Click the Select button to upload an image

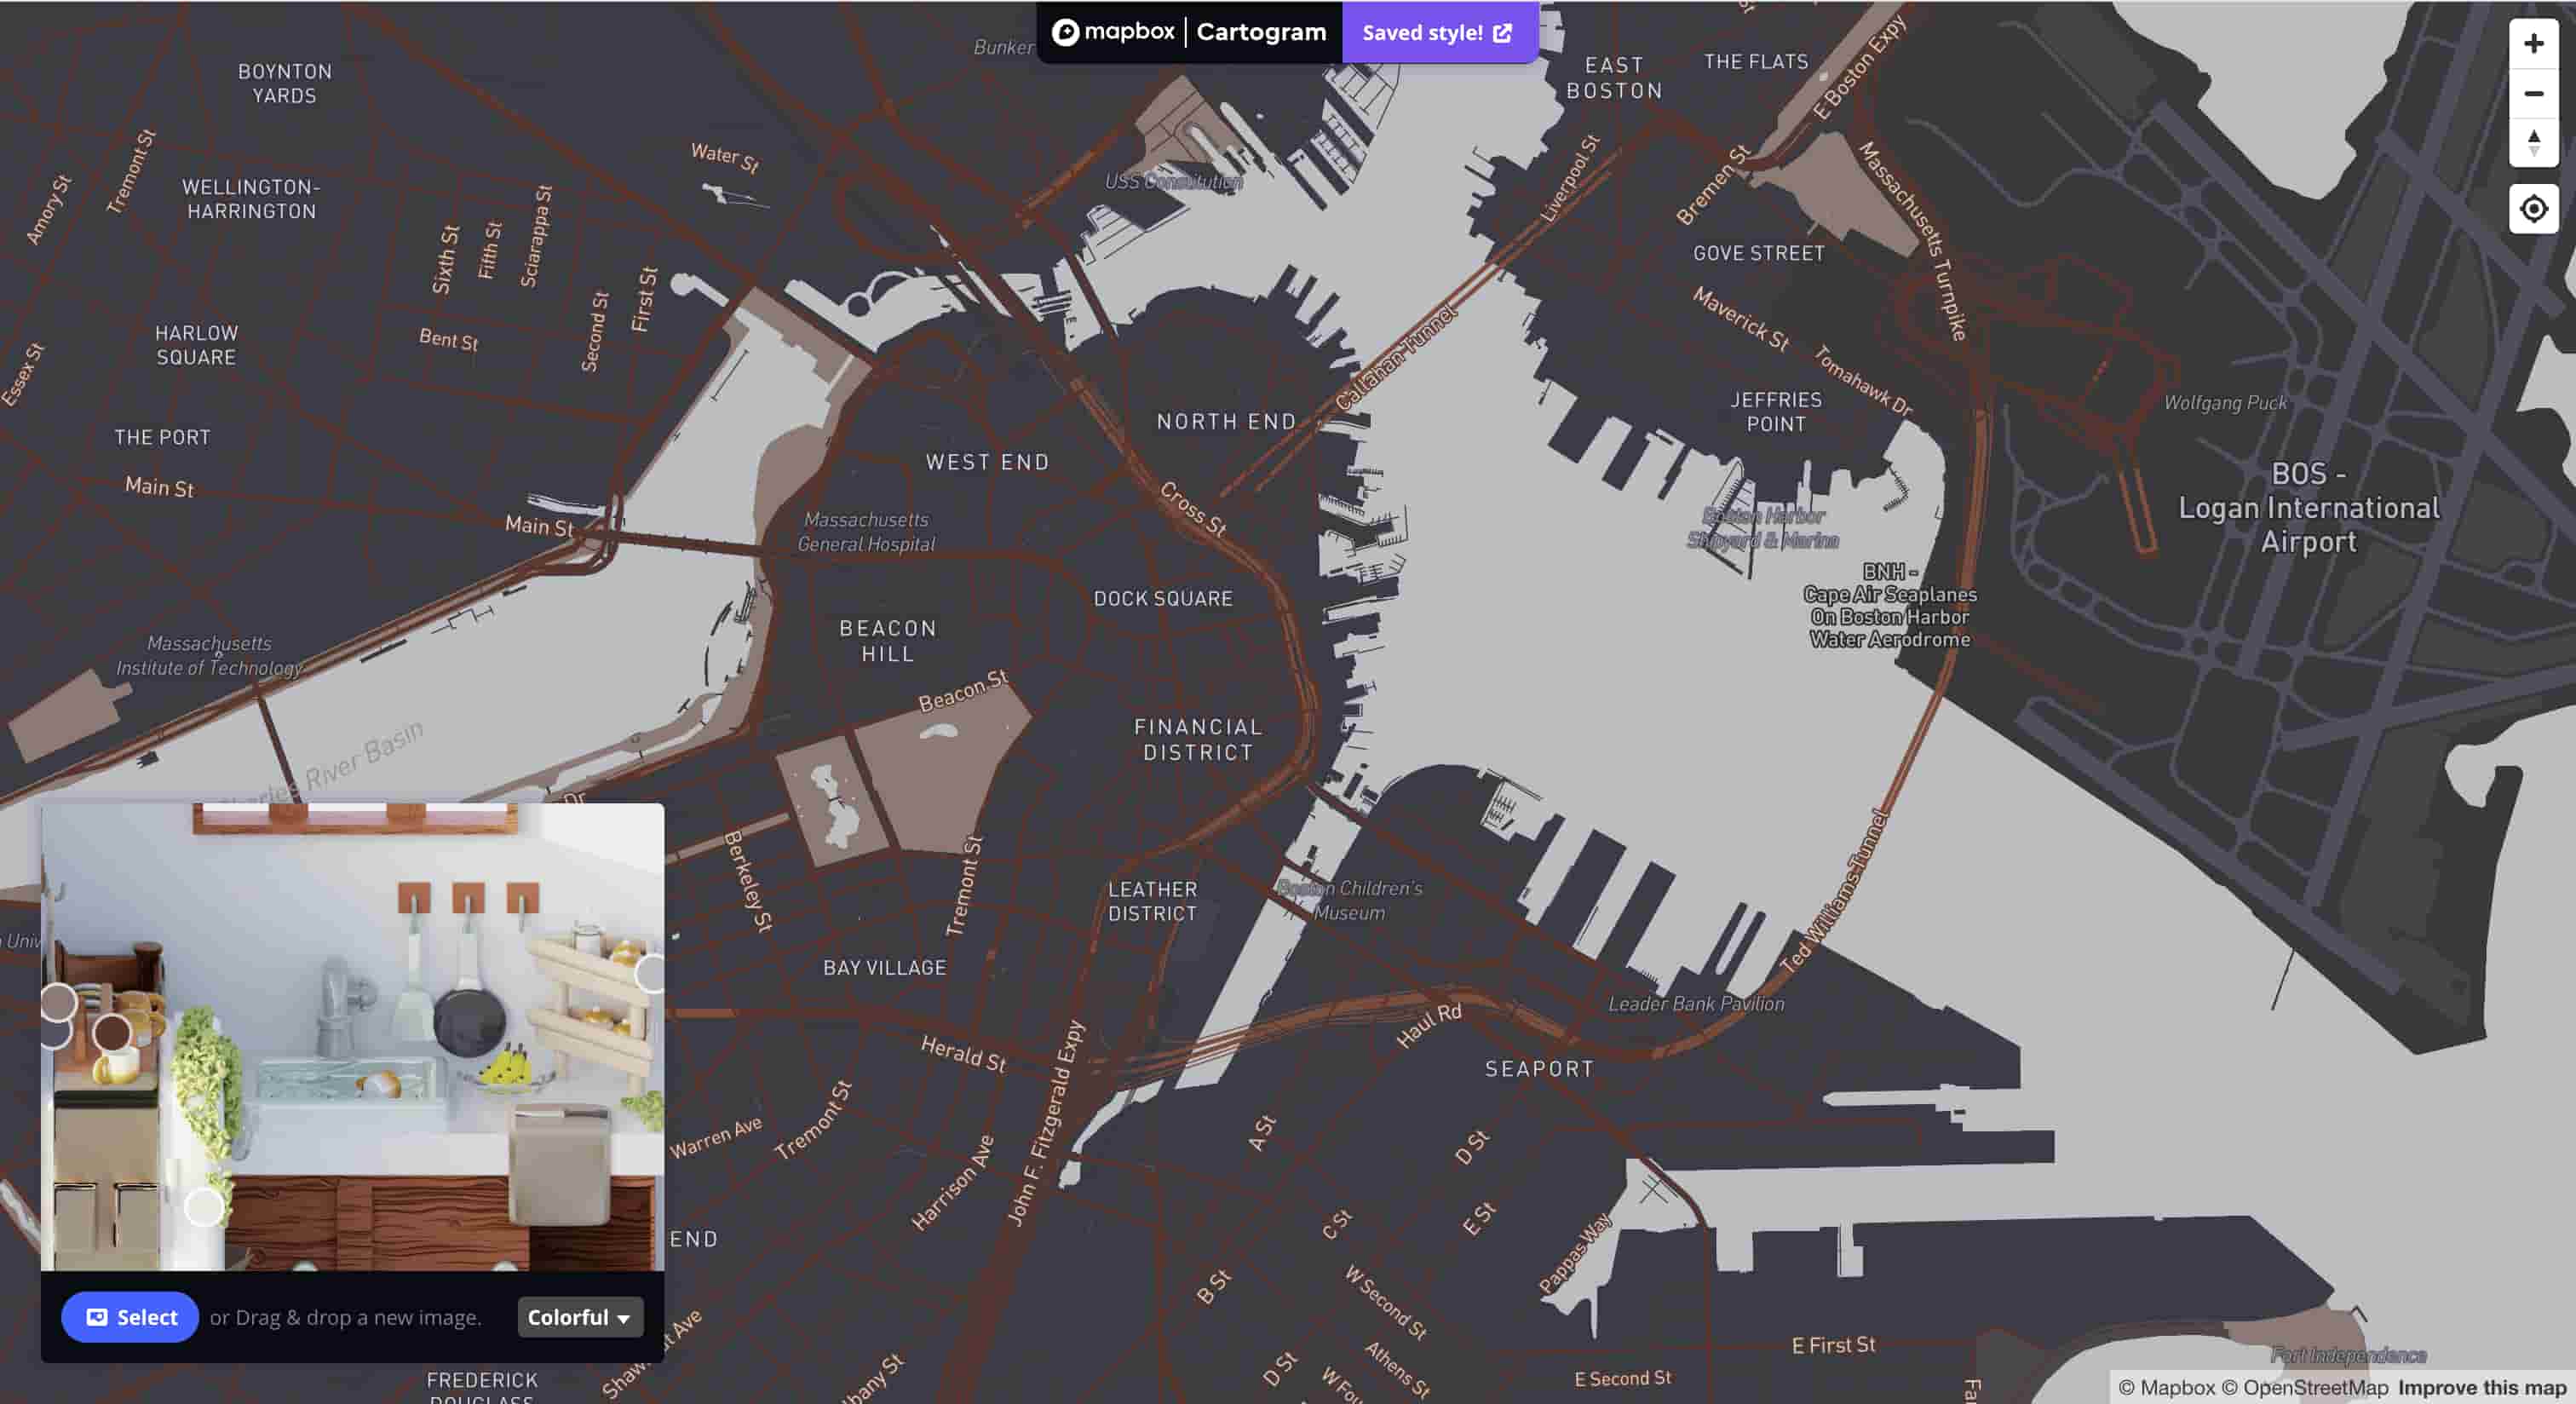(x=129, y=1317)
